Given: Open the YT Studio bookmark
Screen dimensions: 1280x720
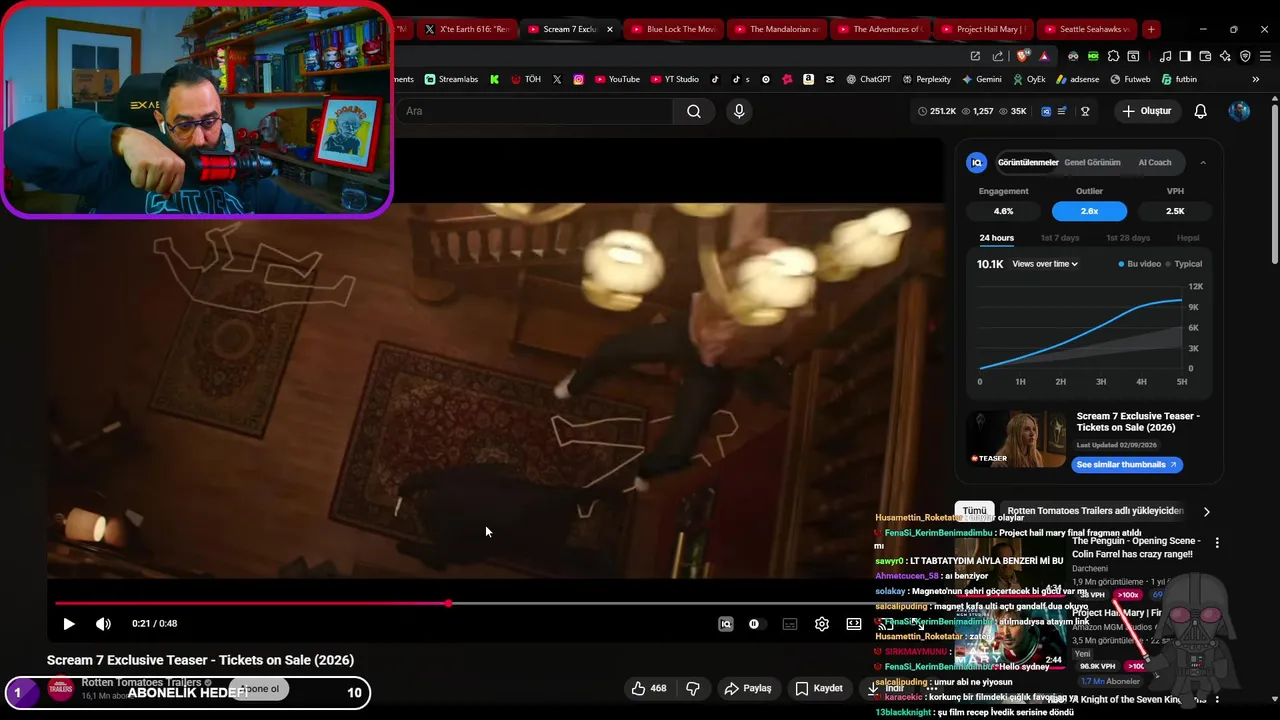Looking at the screenshot, I should 675,79.
